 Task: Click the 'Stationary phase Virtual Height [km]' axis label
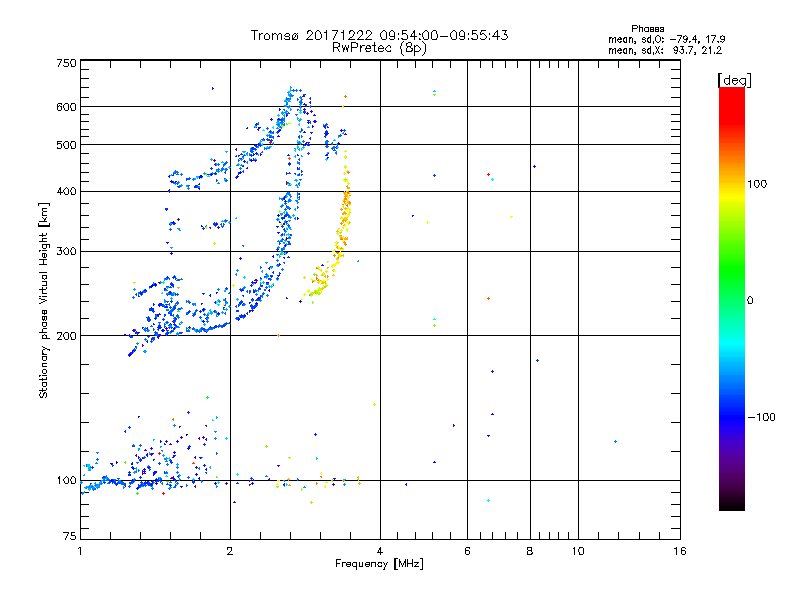[44, 300]
